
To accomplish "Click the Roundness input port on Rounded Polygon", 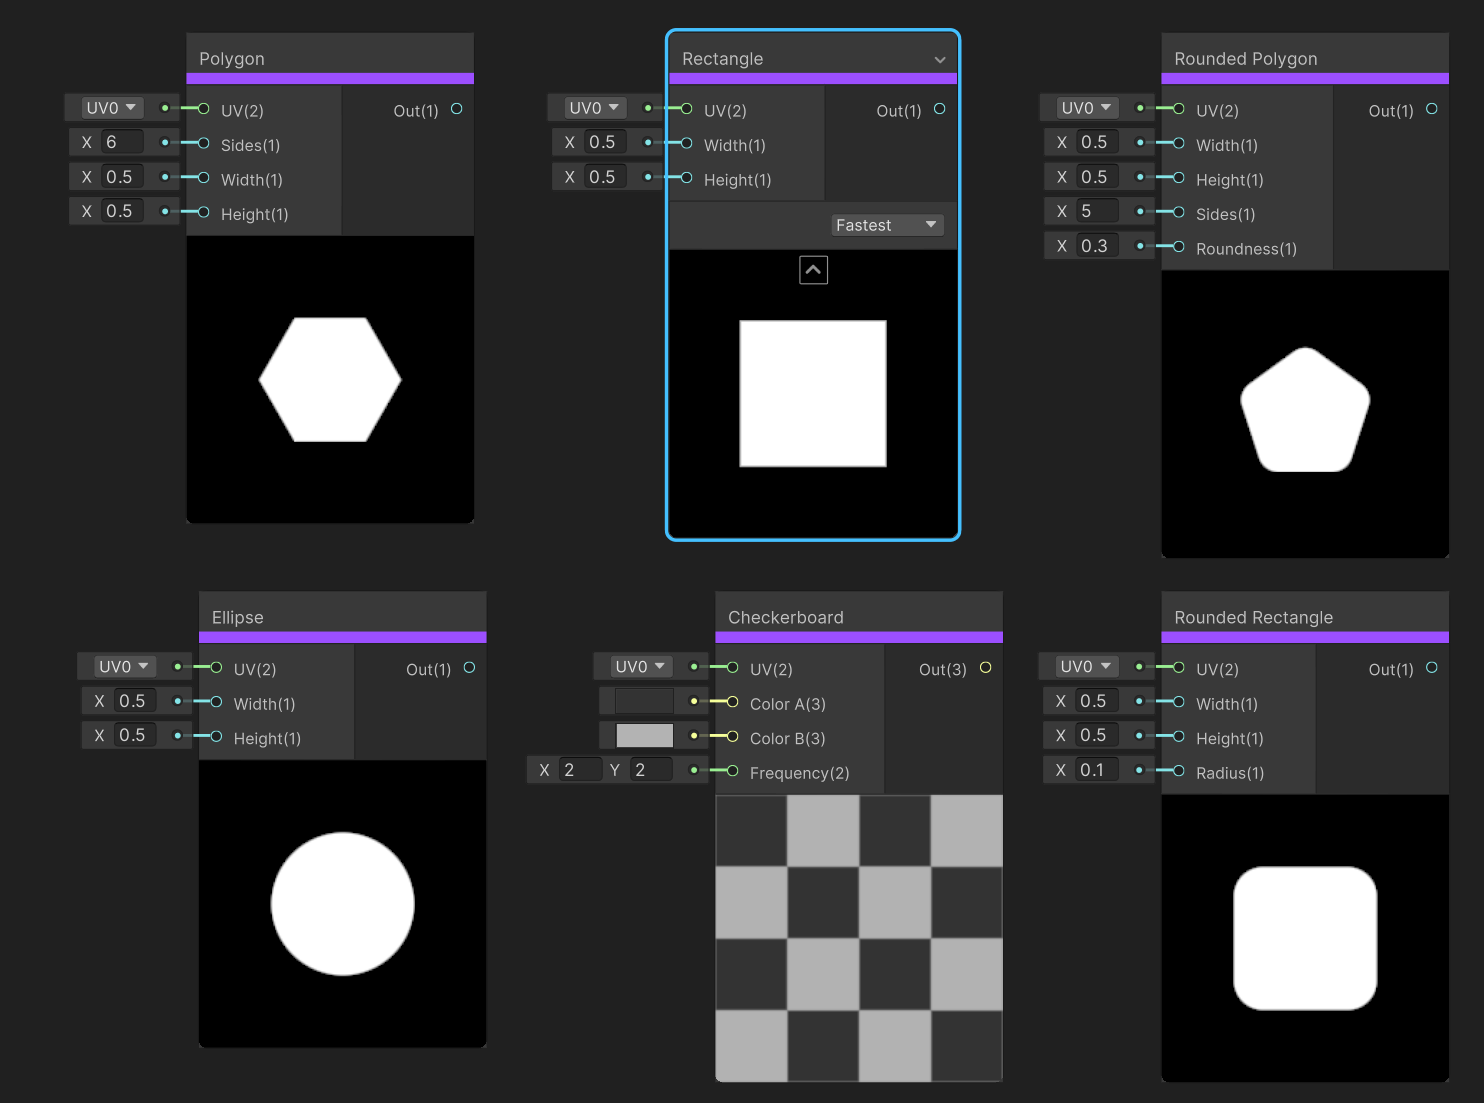I will [1178, 249].
